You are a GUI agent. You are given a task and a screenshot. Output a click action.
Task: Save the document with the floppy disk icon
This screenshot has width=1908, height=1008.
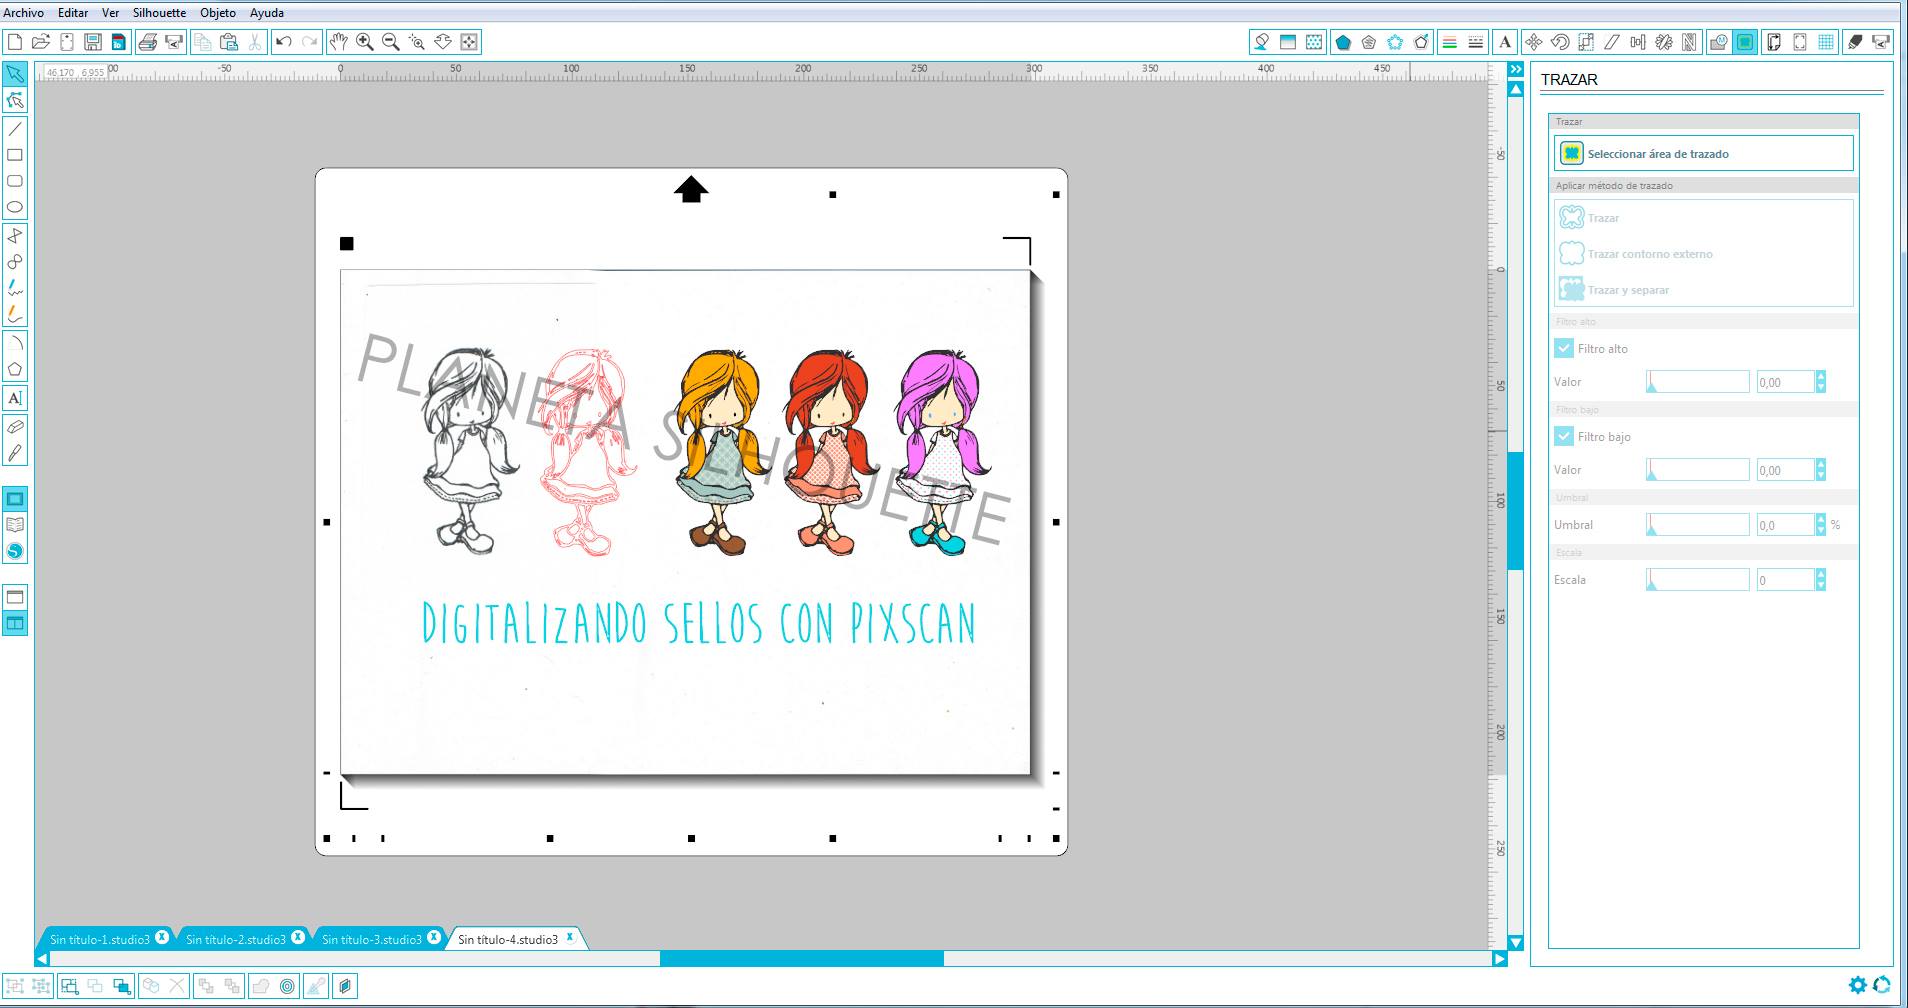(x=93, y=42)
